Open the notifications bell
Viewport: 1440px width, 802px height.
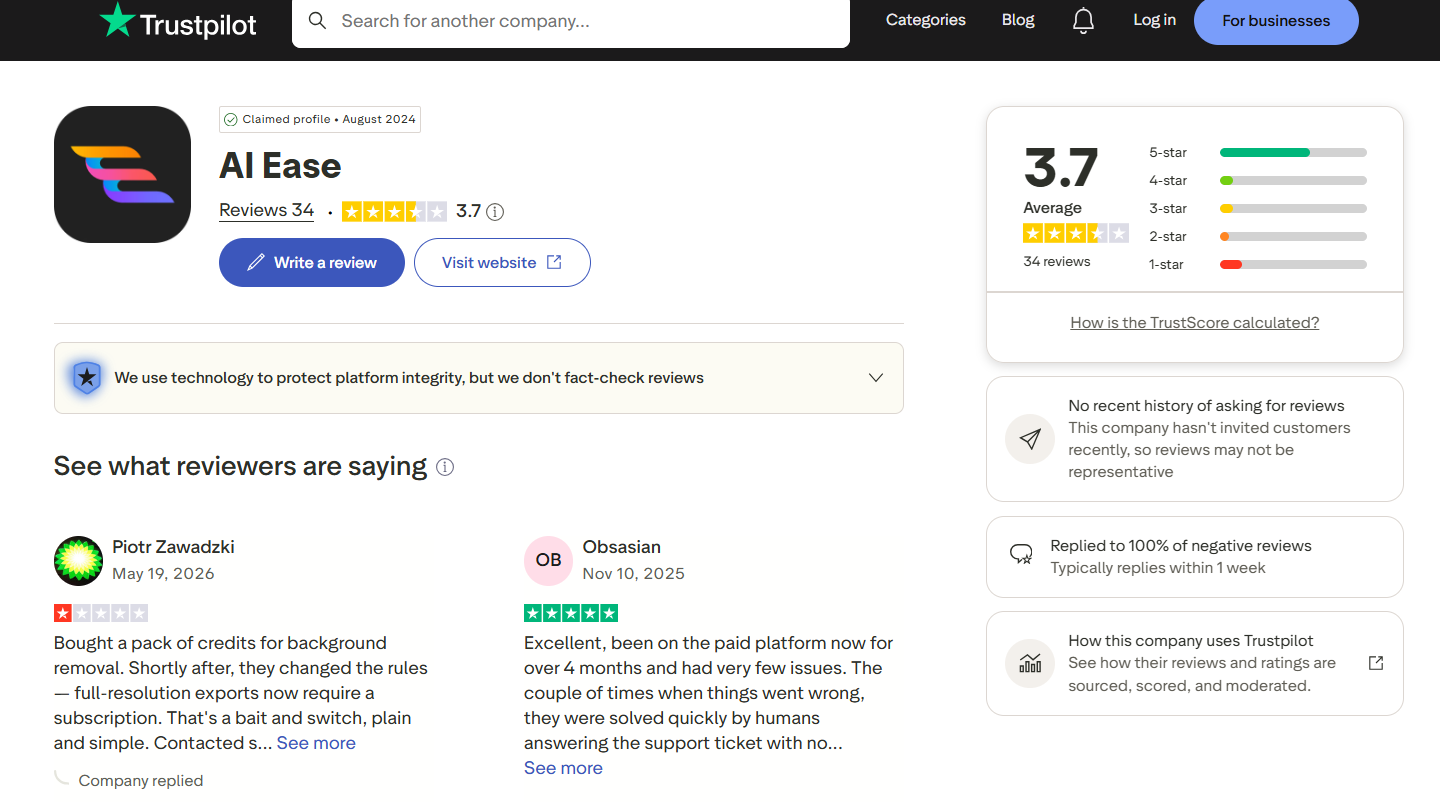tap(1083, 21)
